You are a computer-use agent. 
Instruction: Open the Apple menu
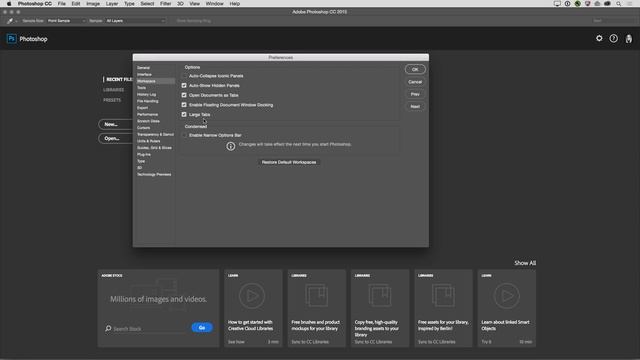pyautogui.click(x=9, y=4)
